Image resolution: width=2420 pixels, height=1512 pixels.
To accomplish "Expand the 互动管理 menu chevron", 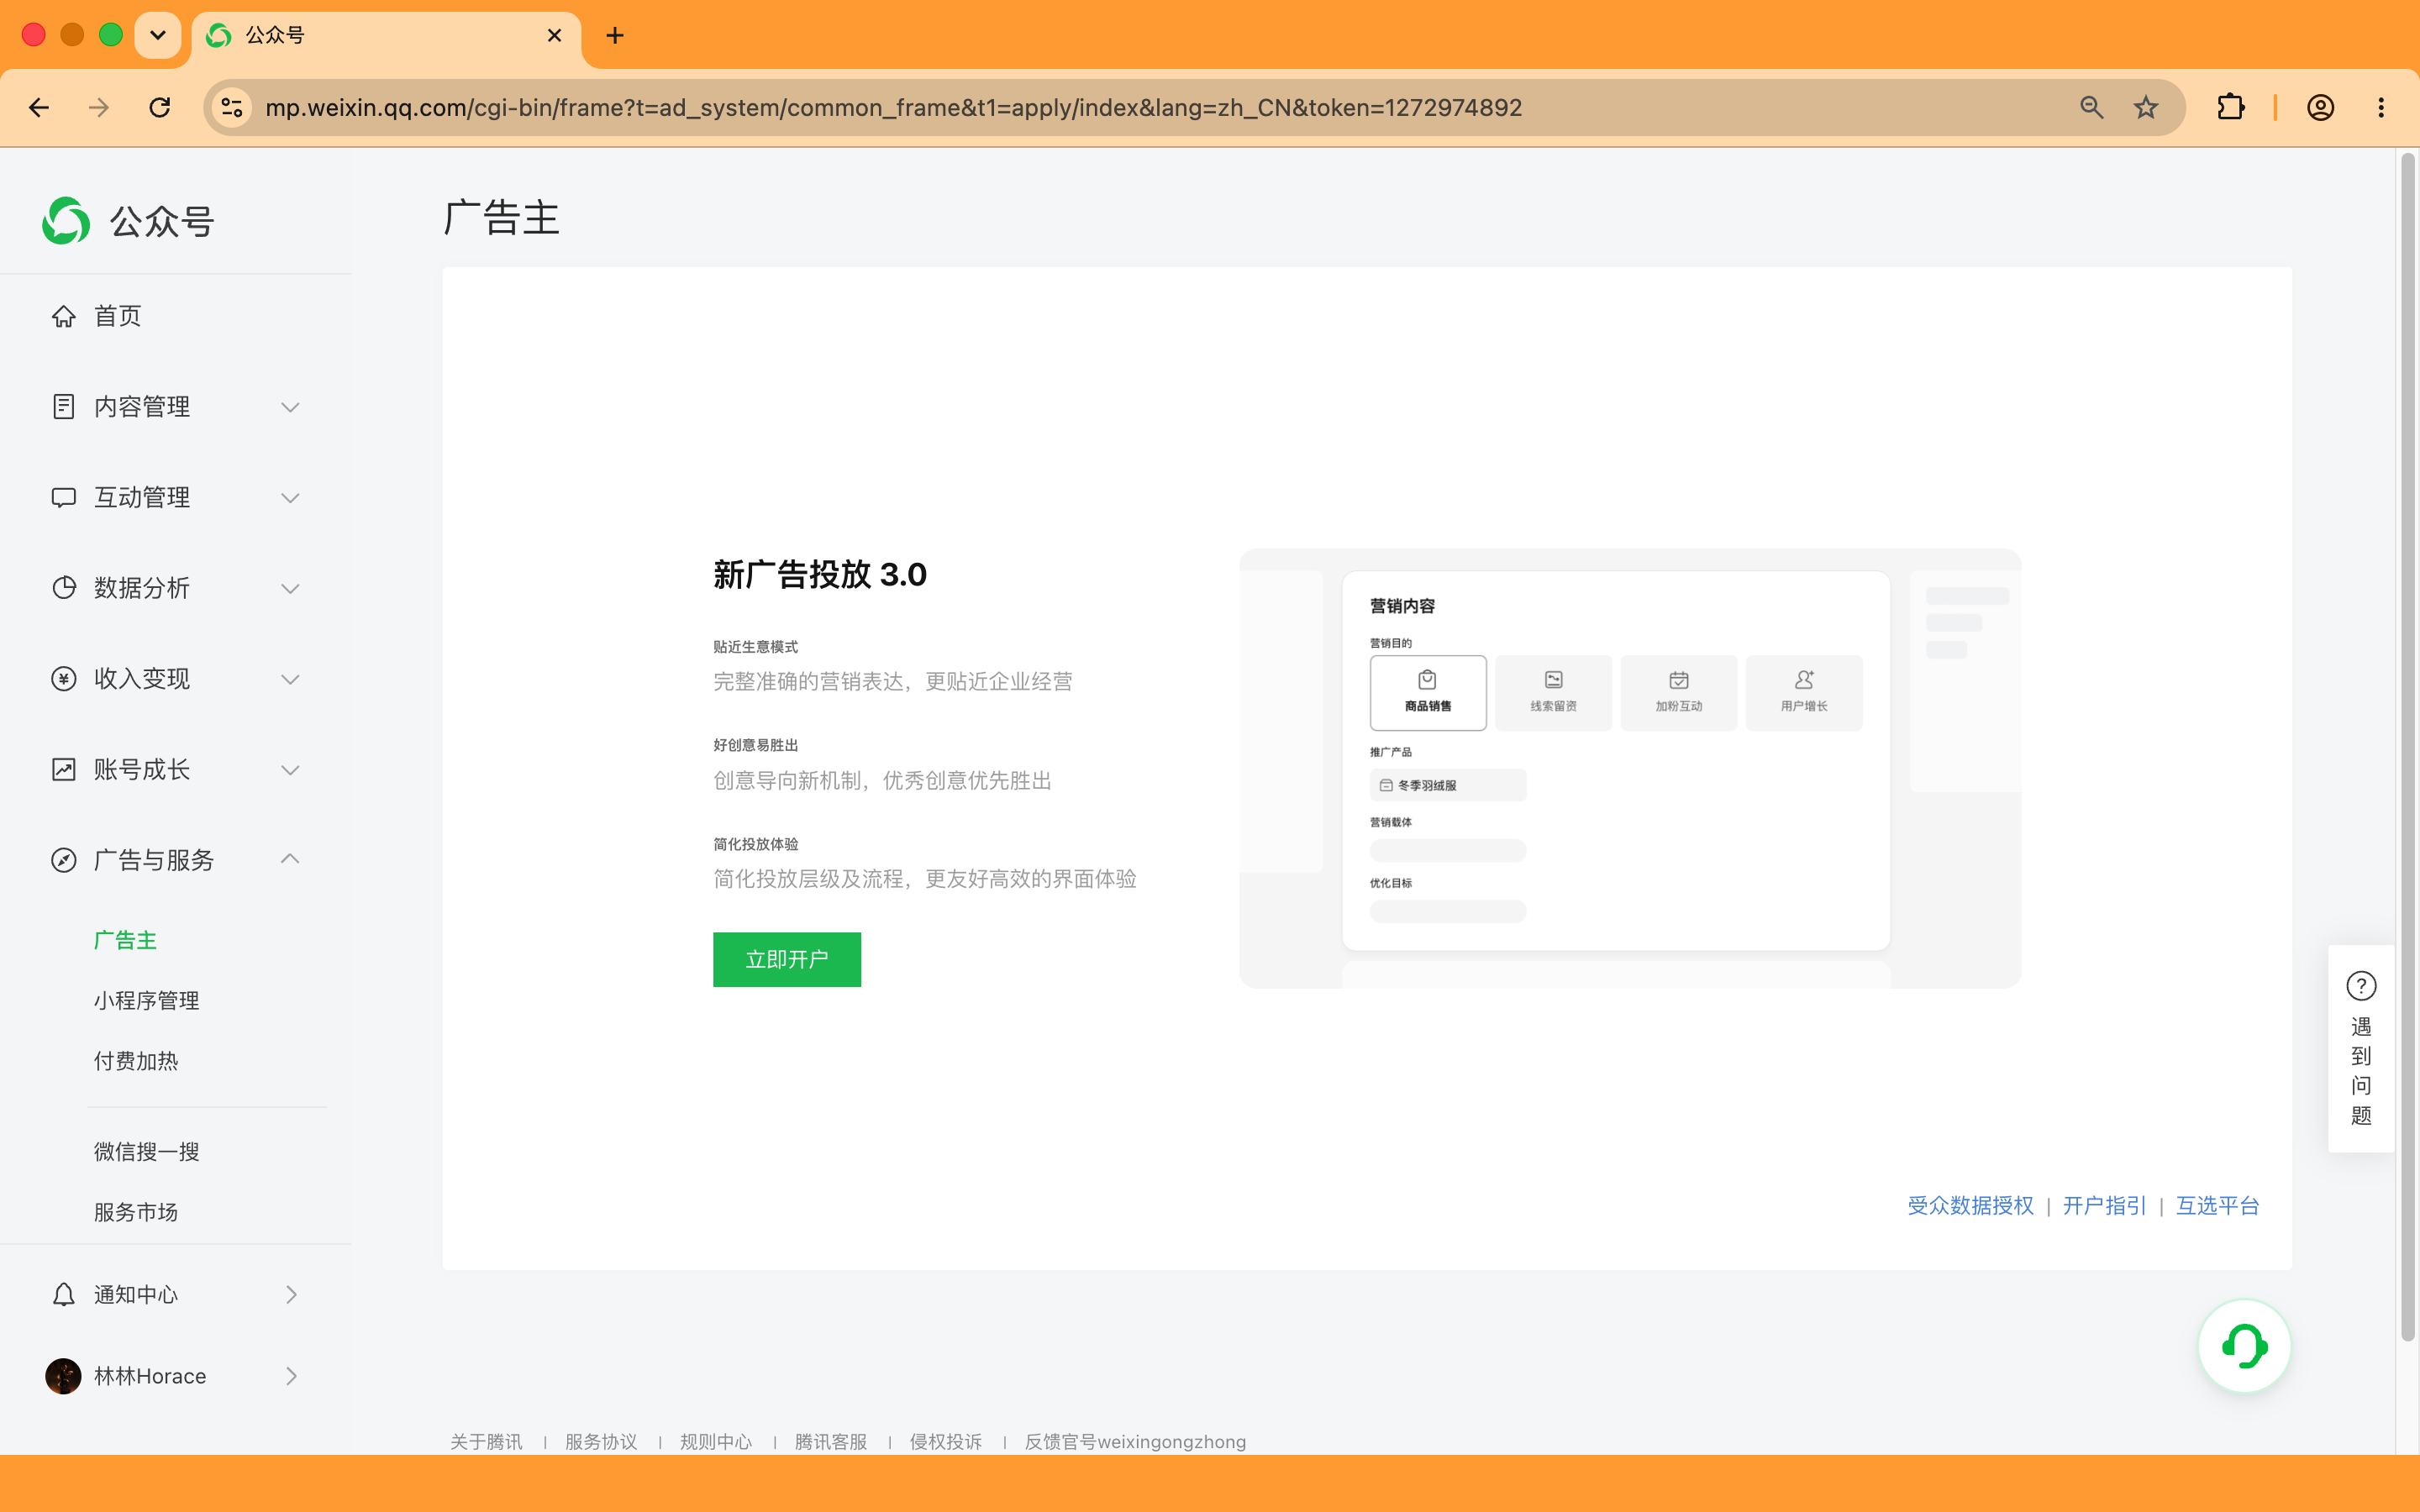I will (x=290, y=498).
